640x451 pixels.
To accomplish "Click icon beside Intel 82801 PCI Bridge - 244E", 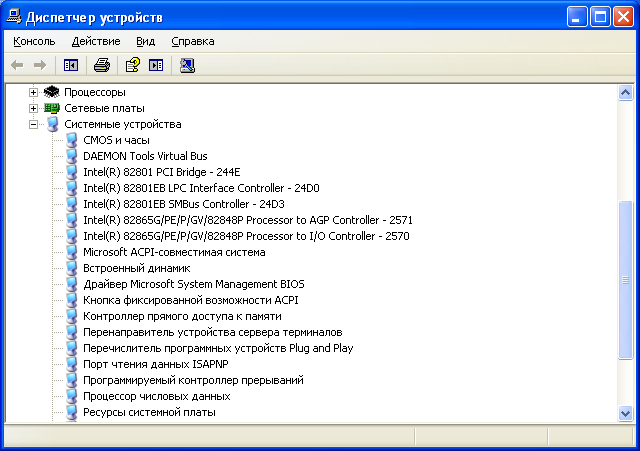I will 72,172.
